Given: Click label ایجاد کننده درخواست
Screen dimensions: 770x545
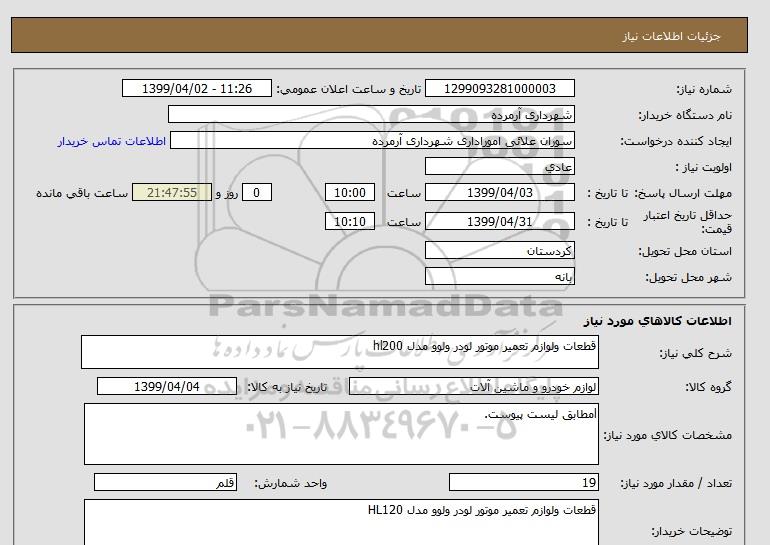Looking at the screenshot, I should (x=676, y=141).
